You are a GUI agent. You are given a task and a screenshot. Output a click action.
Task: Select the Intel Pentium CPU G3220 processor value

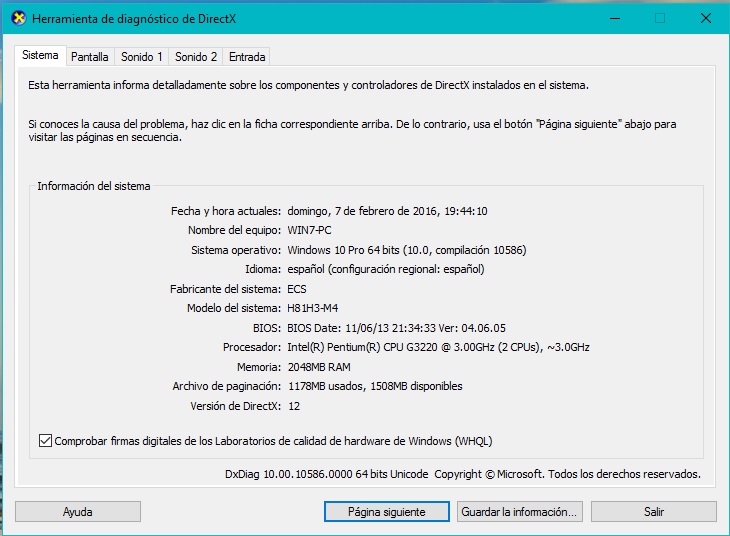438,347
